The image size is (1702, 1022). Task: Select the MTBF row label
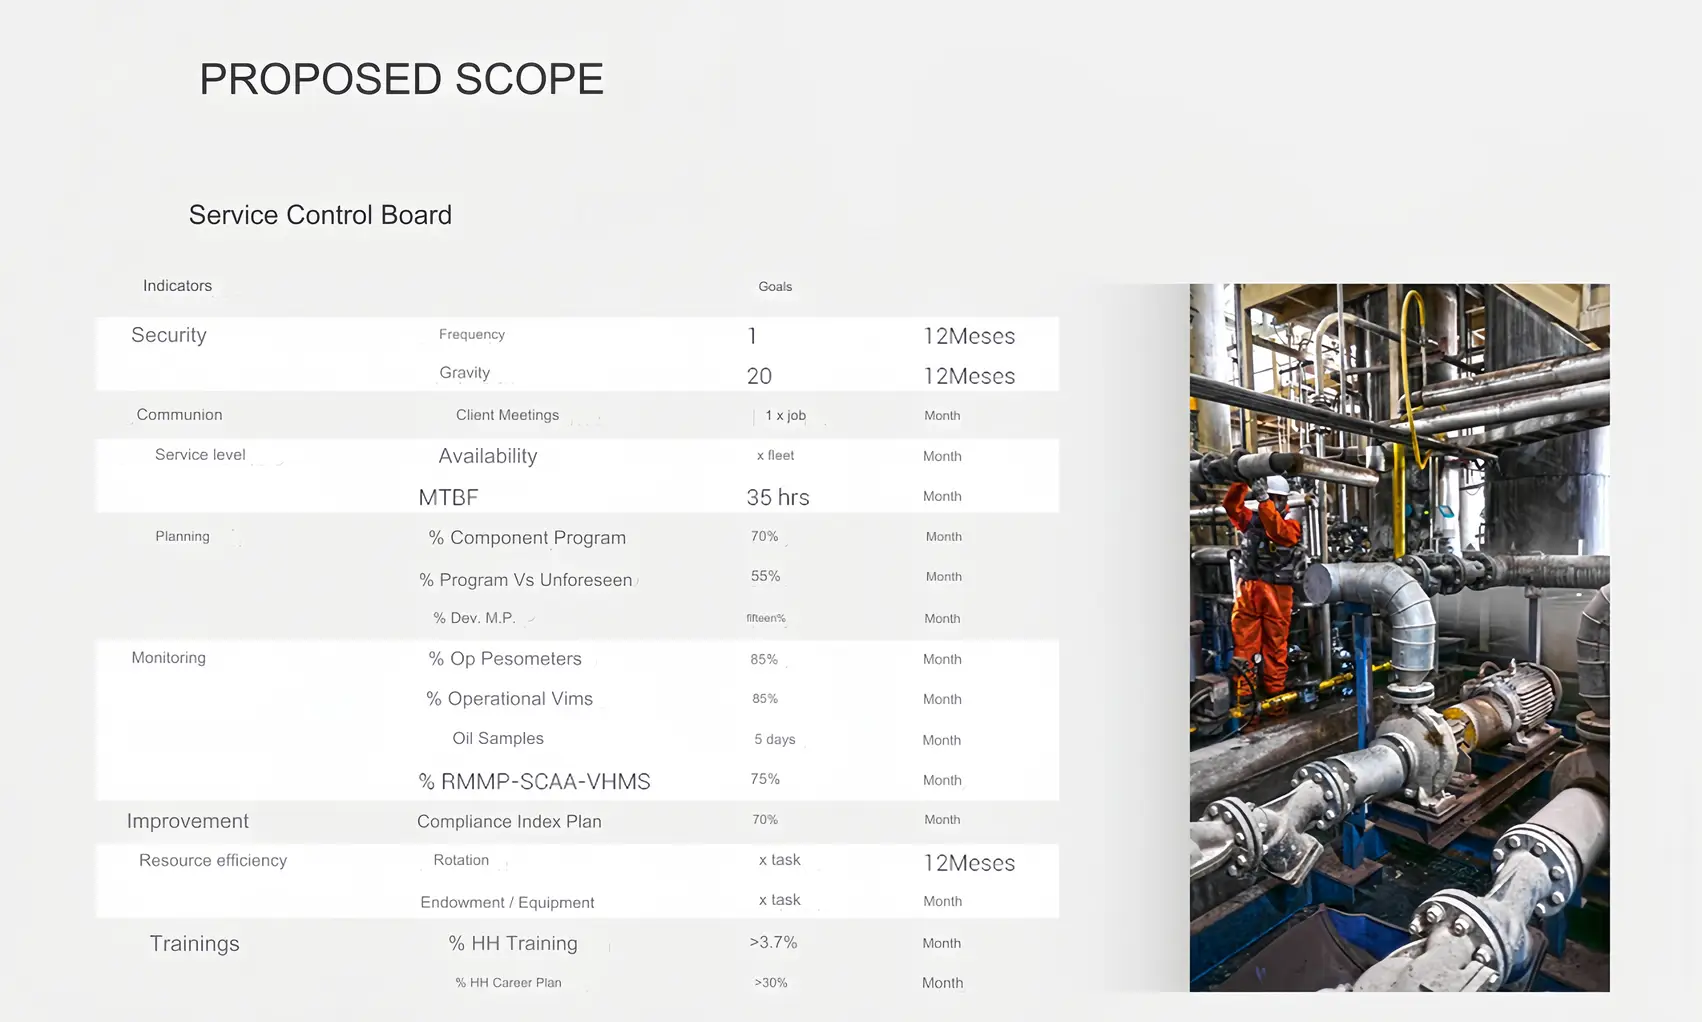pos(448,497)
